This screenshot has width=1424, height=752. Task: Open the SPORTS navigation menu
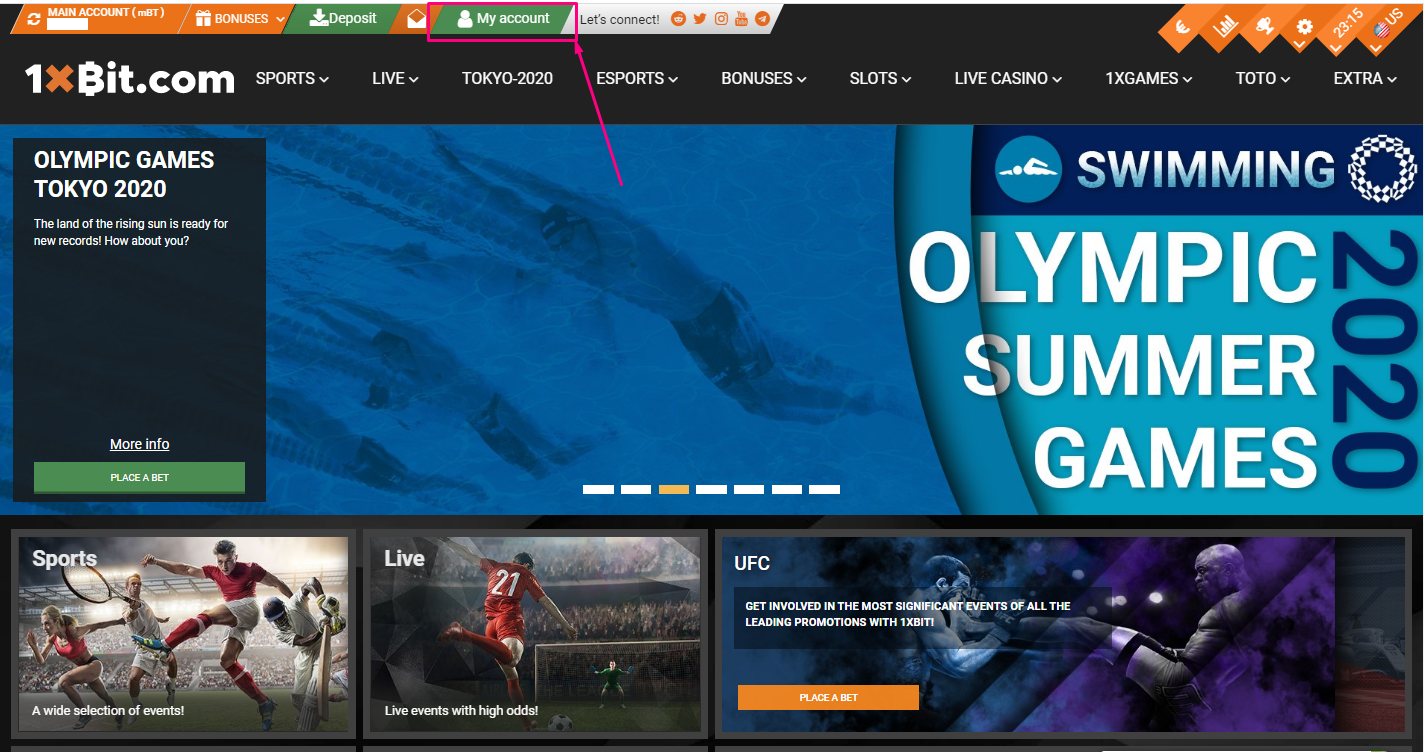(x=292, y=78)
